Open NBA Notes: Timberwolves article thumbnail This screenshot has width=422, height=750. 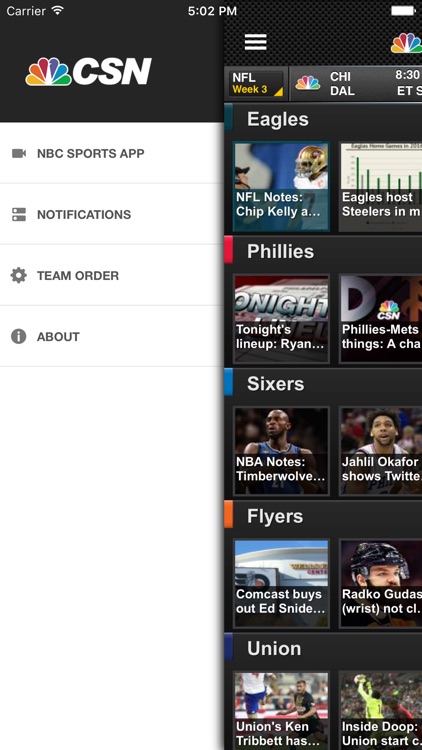point(281,451)
